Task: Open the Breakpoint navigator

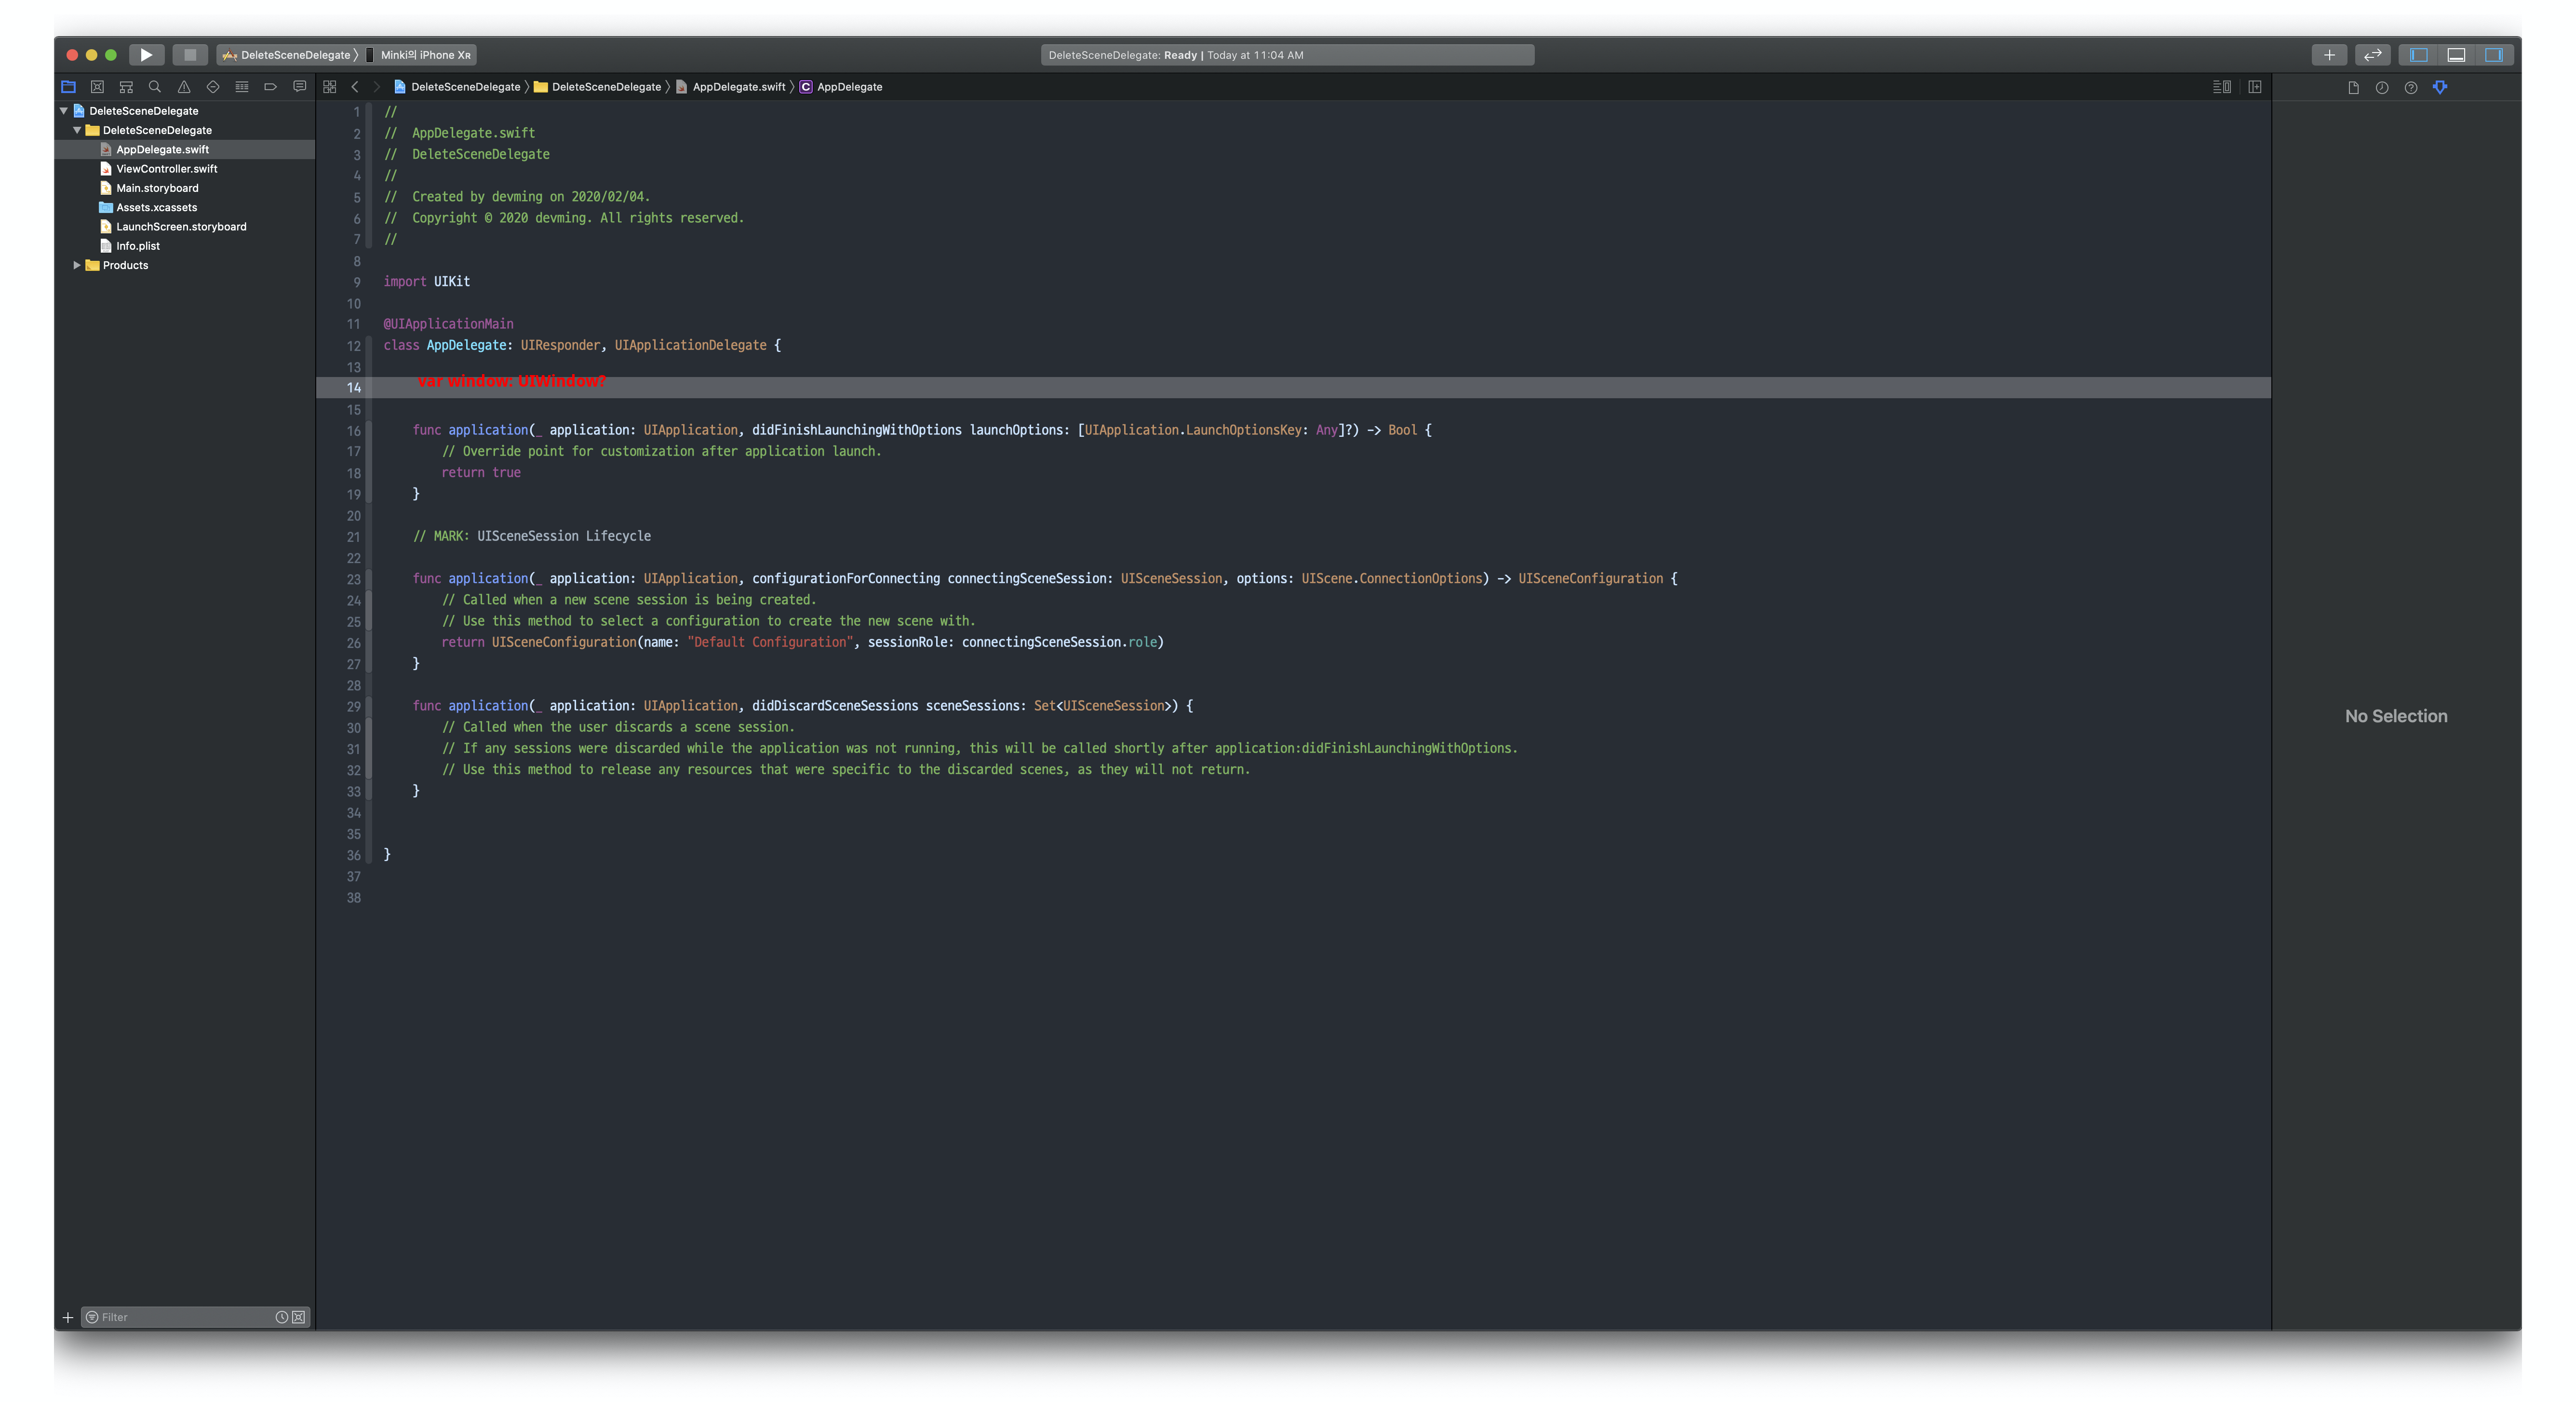Action: pos(270,87)
